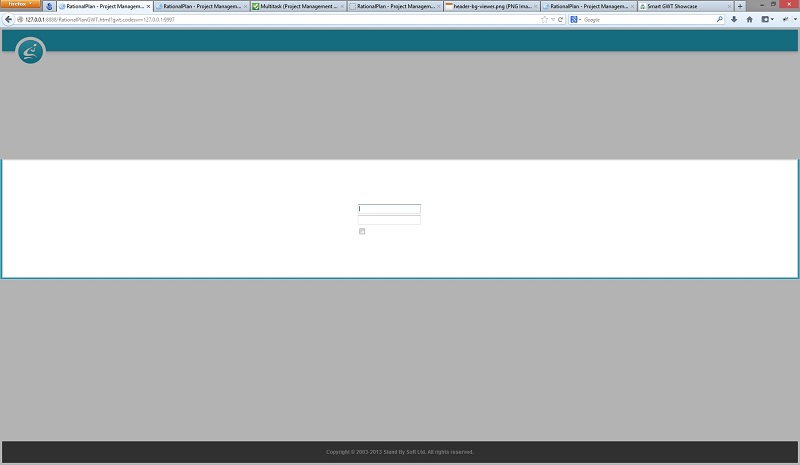800x465 pixels.
Task: Click the second login input field
Action: point(389,220)
